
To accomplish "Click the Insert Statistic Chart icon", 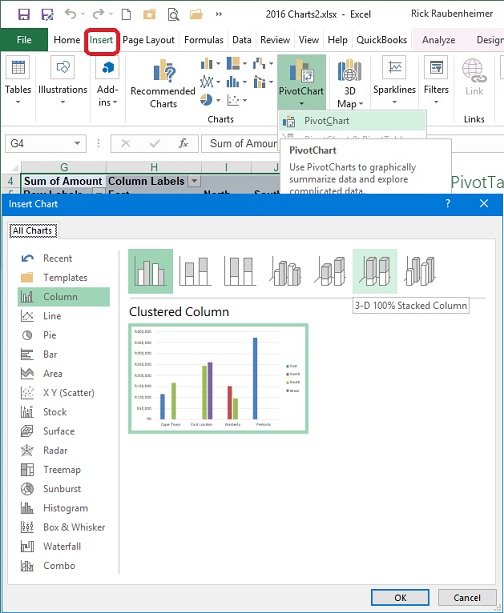I will point(233,82).
